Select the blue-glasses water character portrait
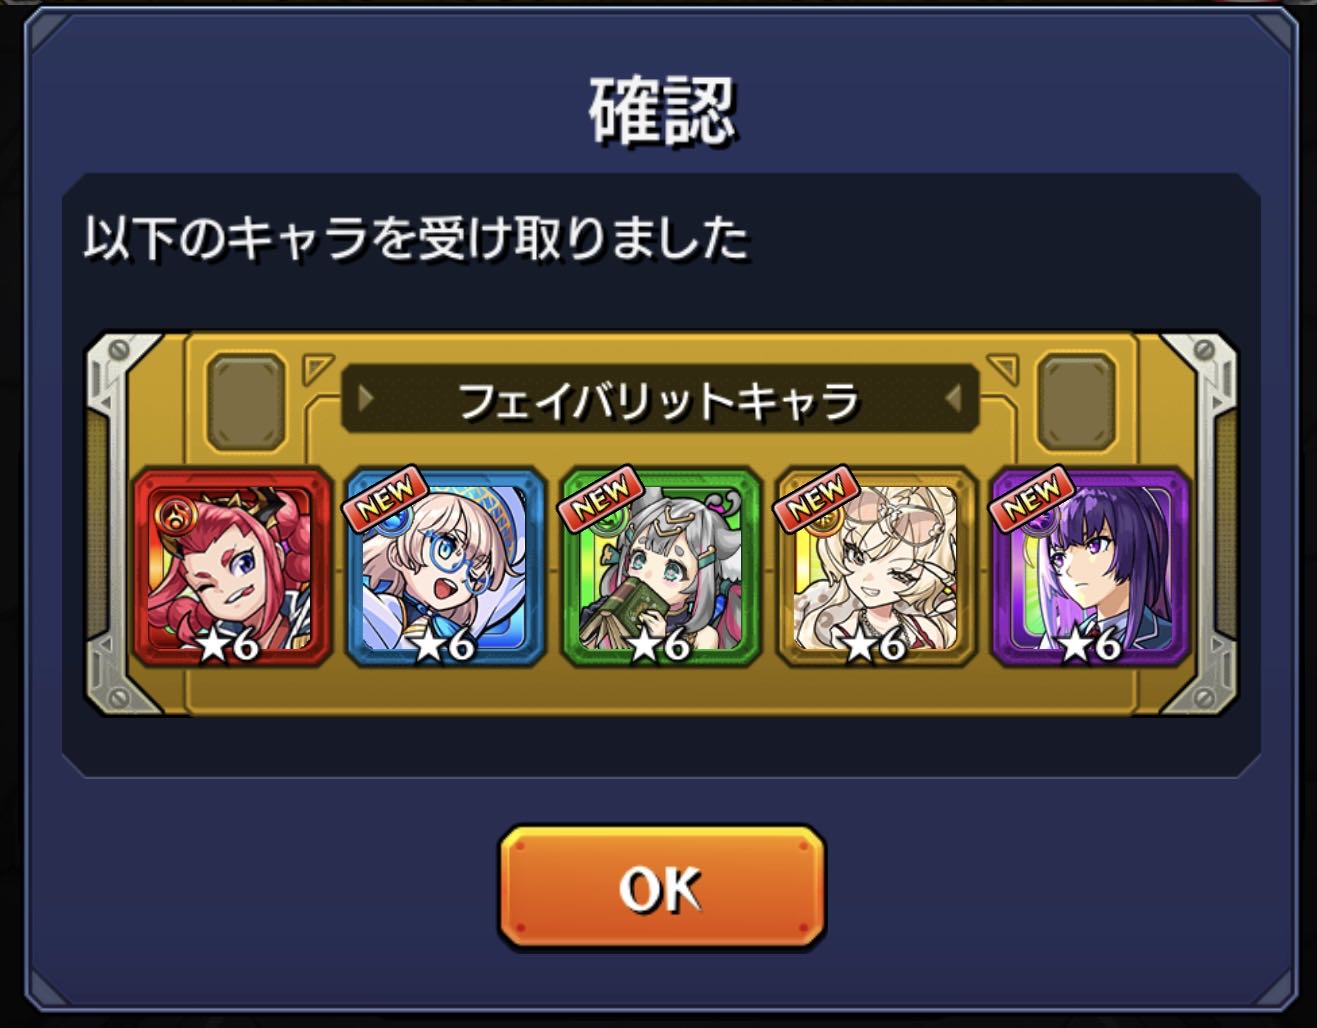1317x1028 pixels. pyautogui.click(x=446, y=567)
